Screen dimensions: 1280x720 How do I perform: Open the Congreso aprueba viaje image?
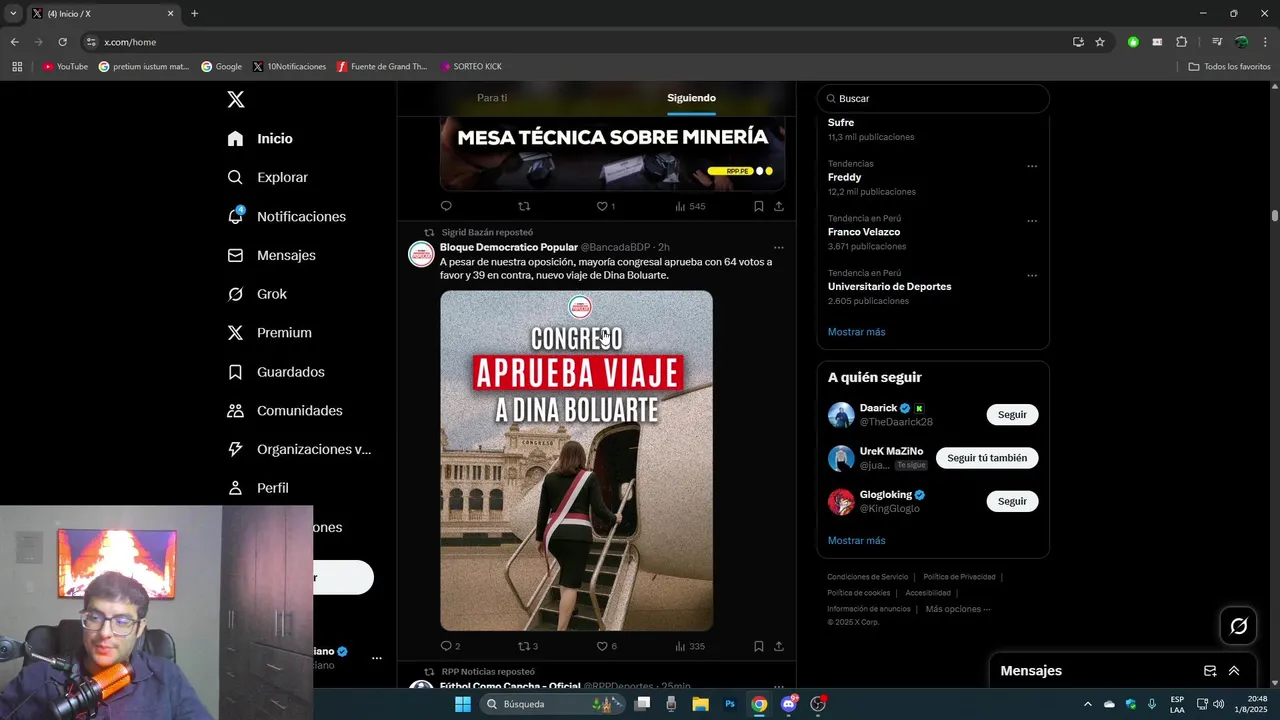(x=576, y=461)
